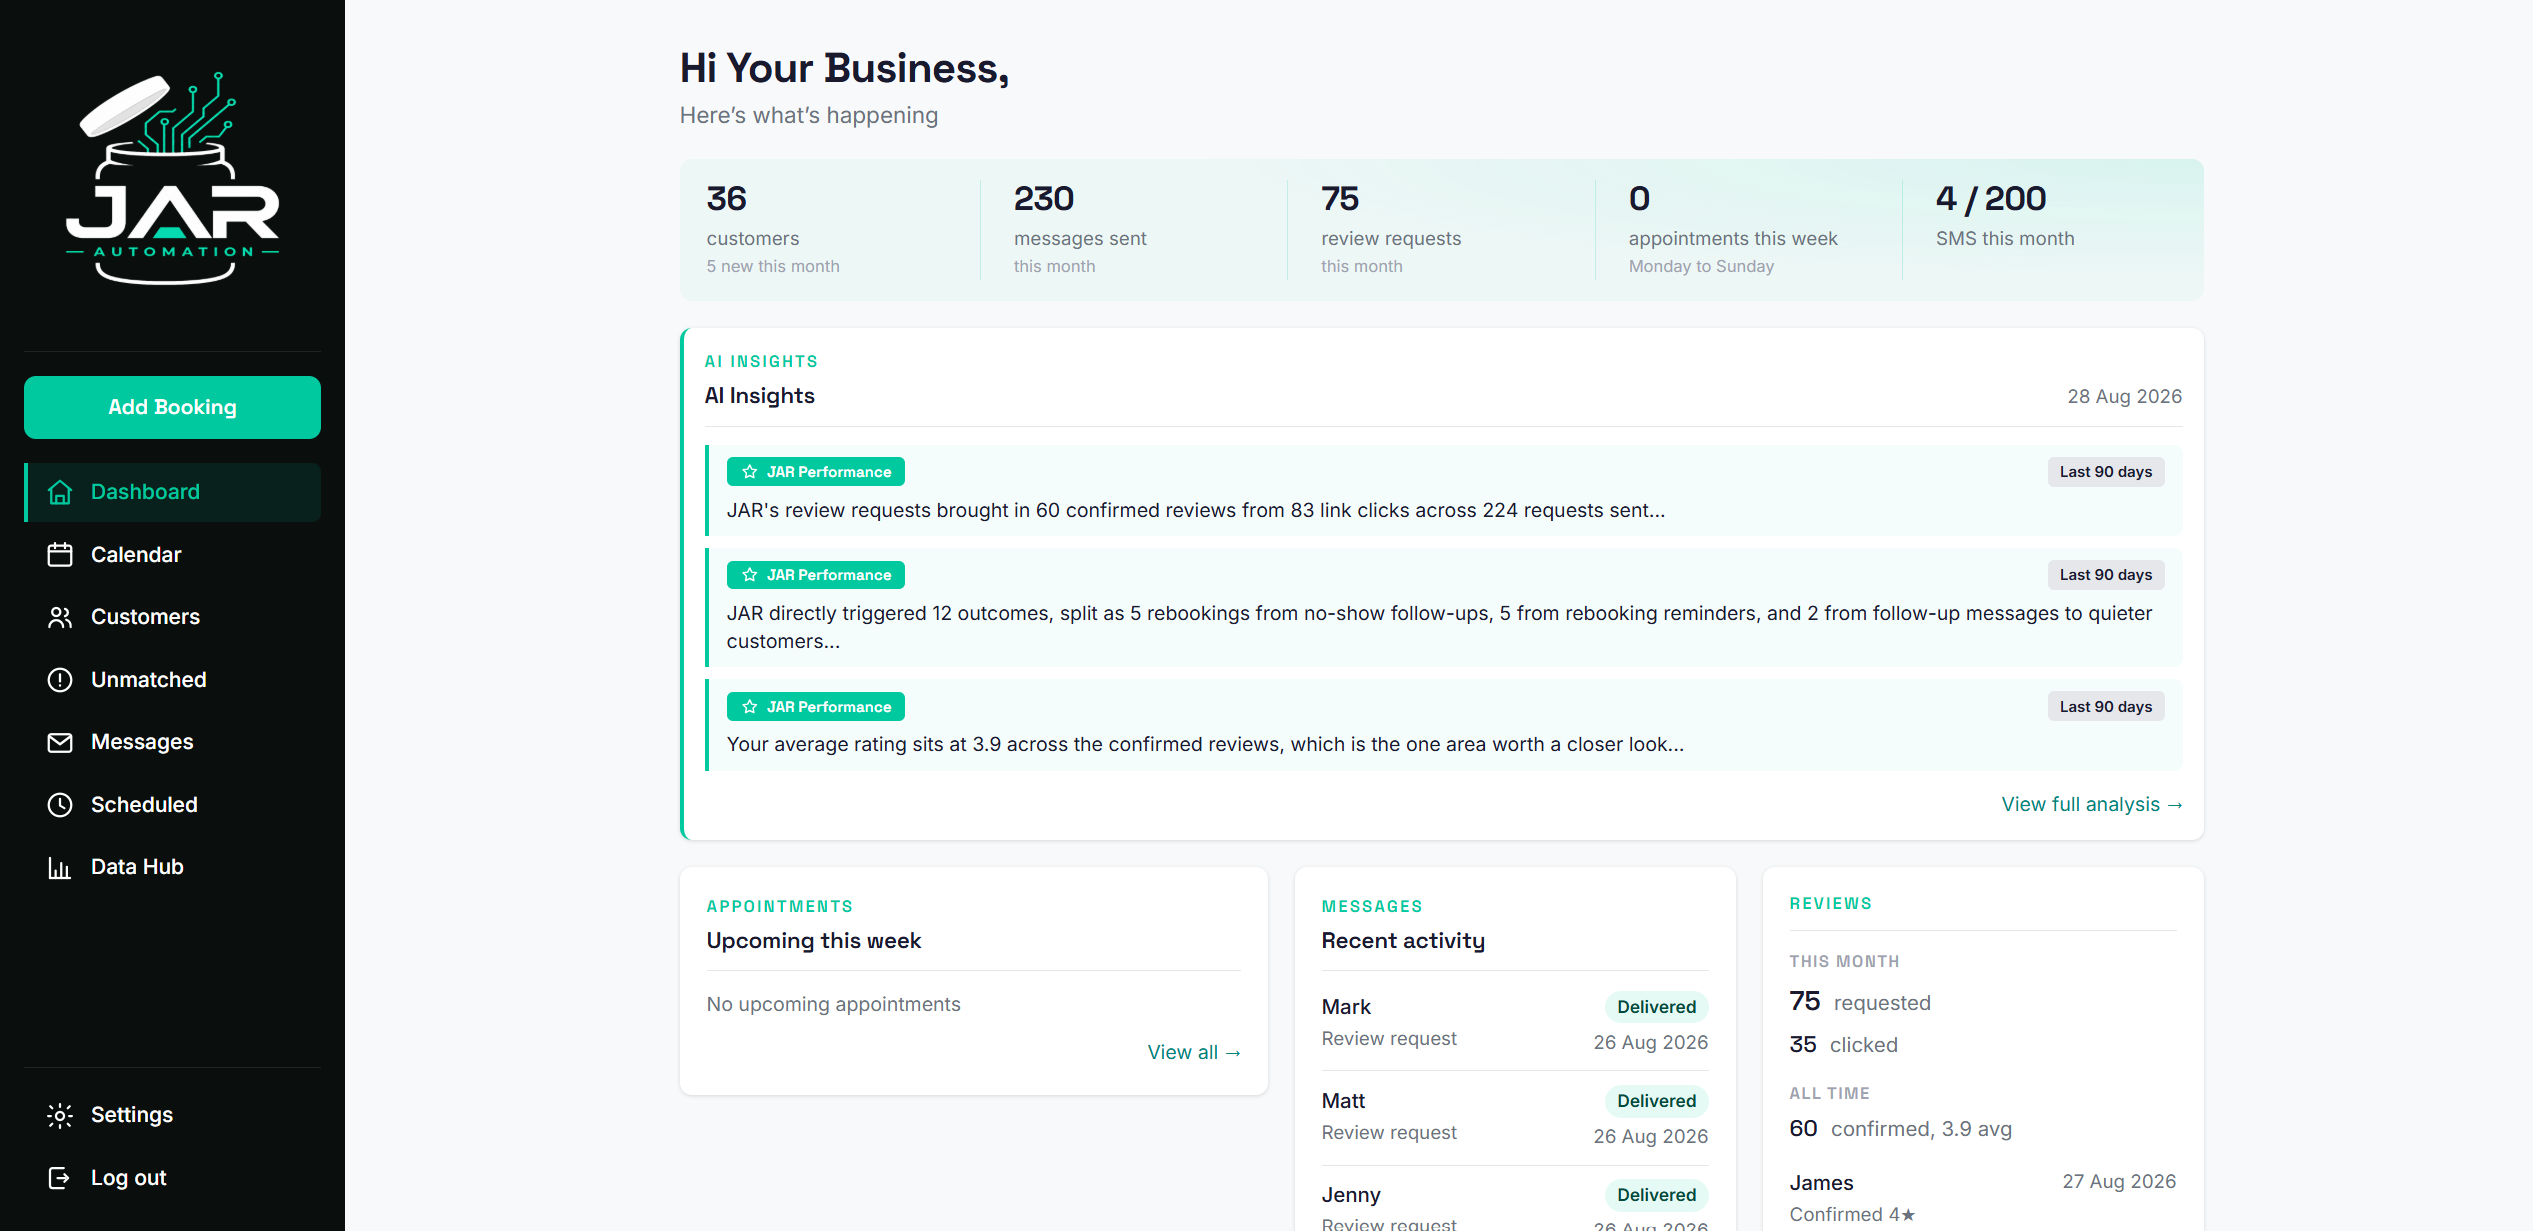Click the 28 Aug 2026 insights date
This screenshot has width=2533, height=1231.
click(x=2124, y=396)
